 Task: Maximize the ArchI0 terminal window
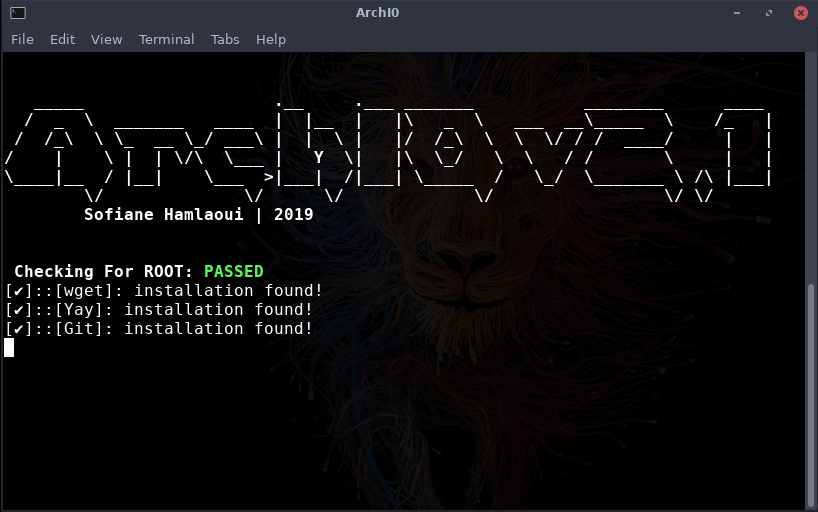pos(768,13)
